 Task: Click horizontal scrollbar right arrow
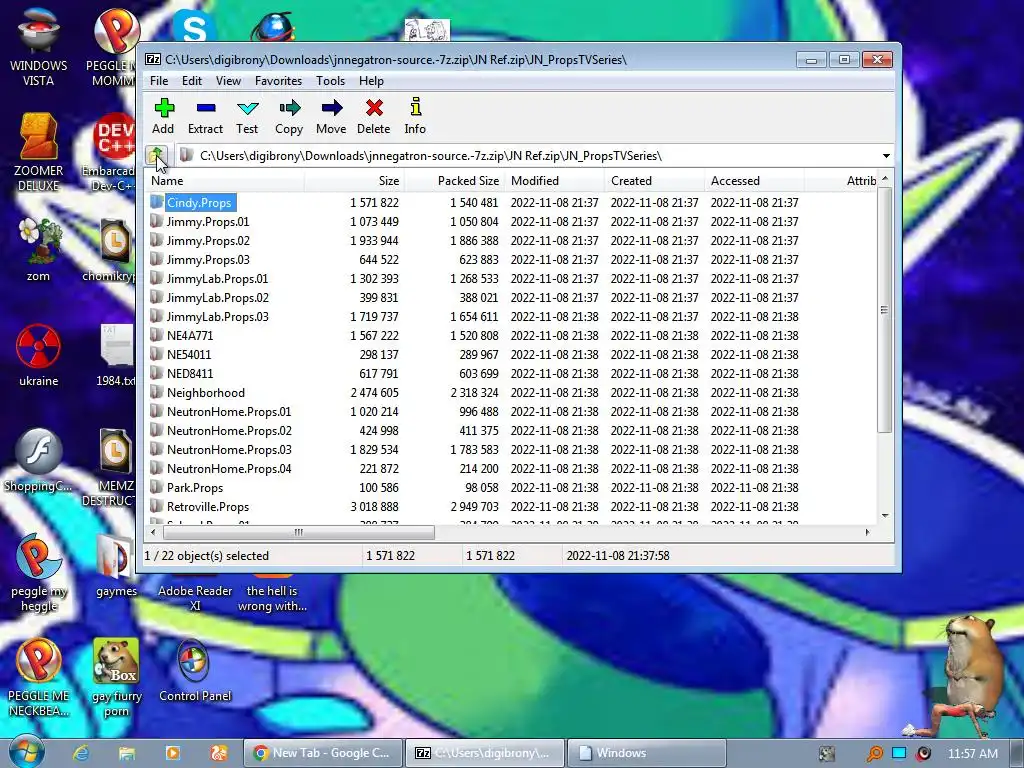(x=867, y=532)
